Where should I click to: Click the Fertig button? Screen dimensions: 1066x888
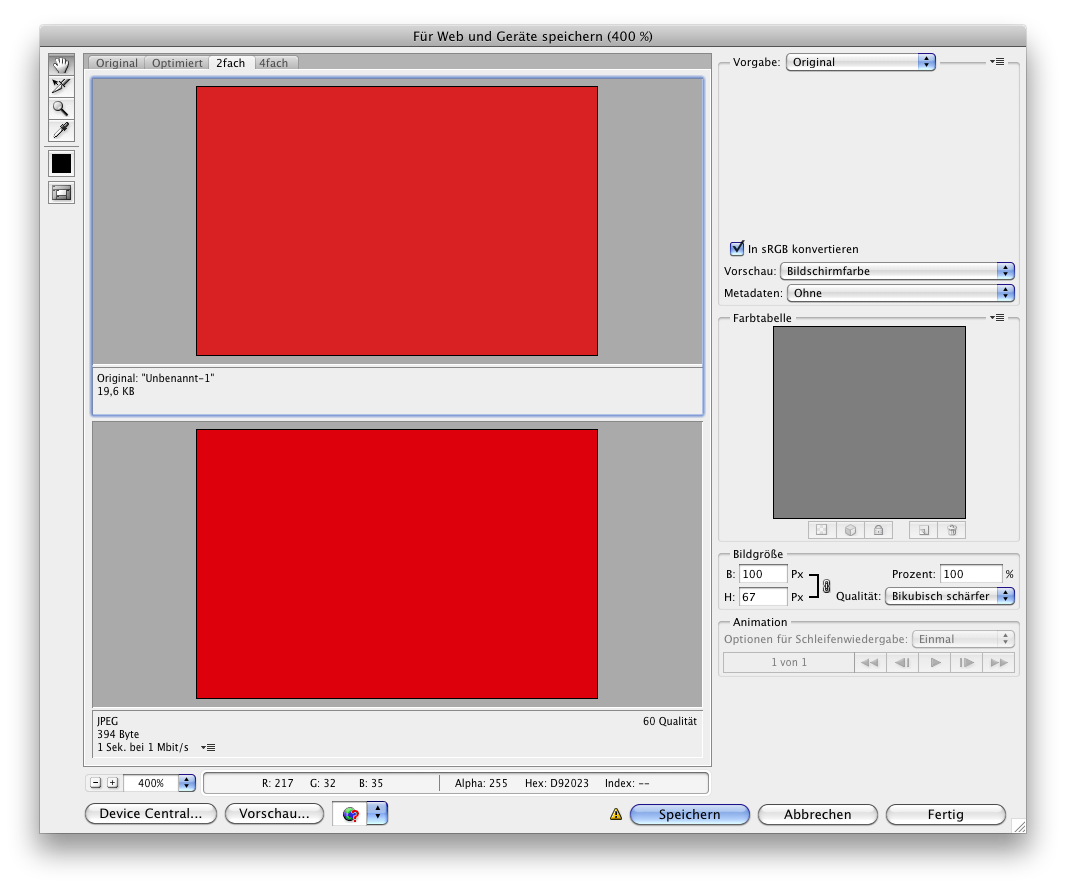(946, 814)
